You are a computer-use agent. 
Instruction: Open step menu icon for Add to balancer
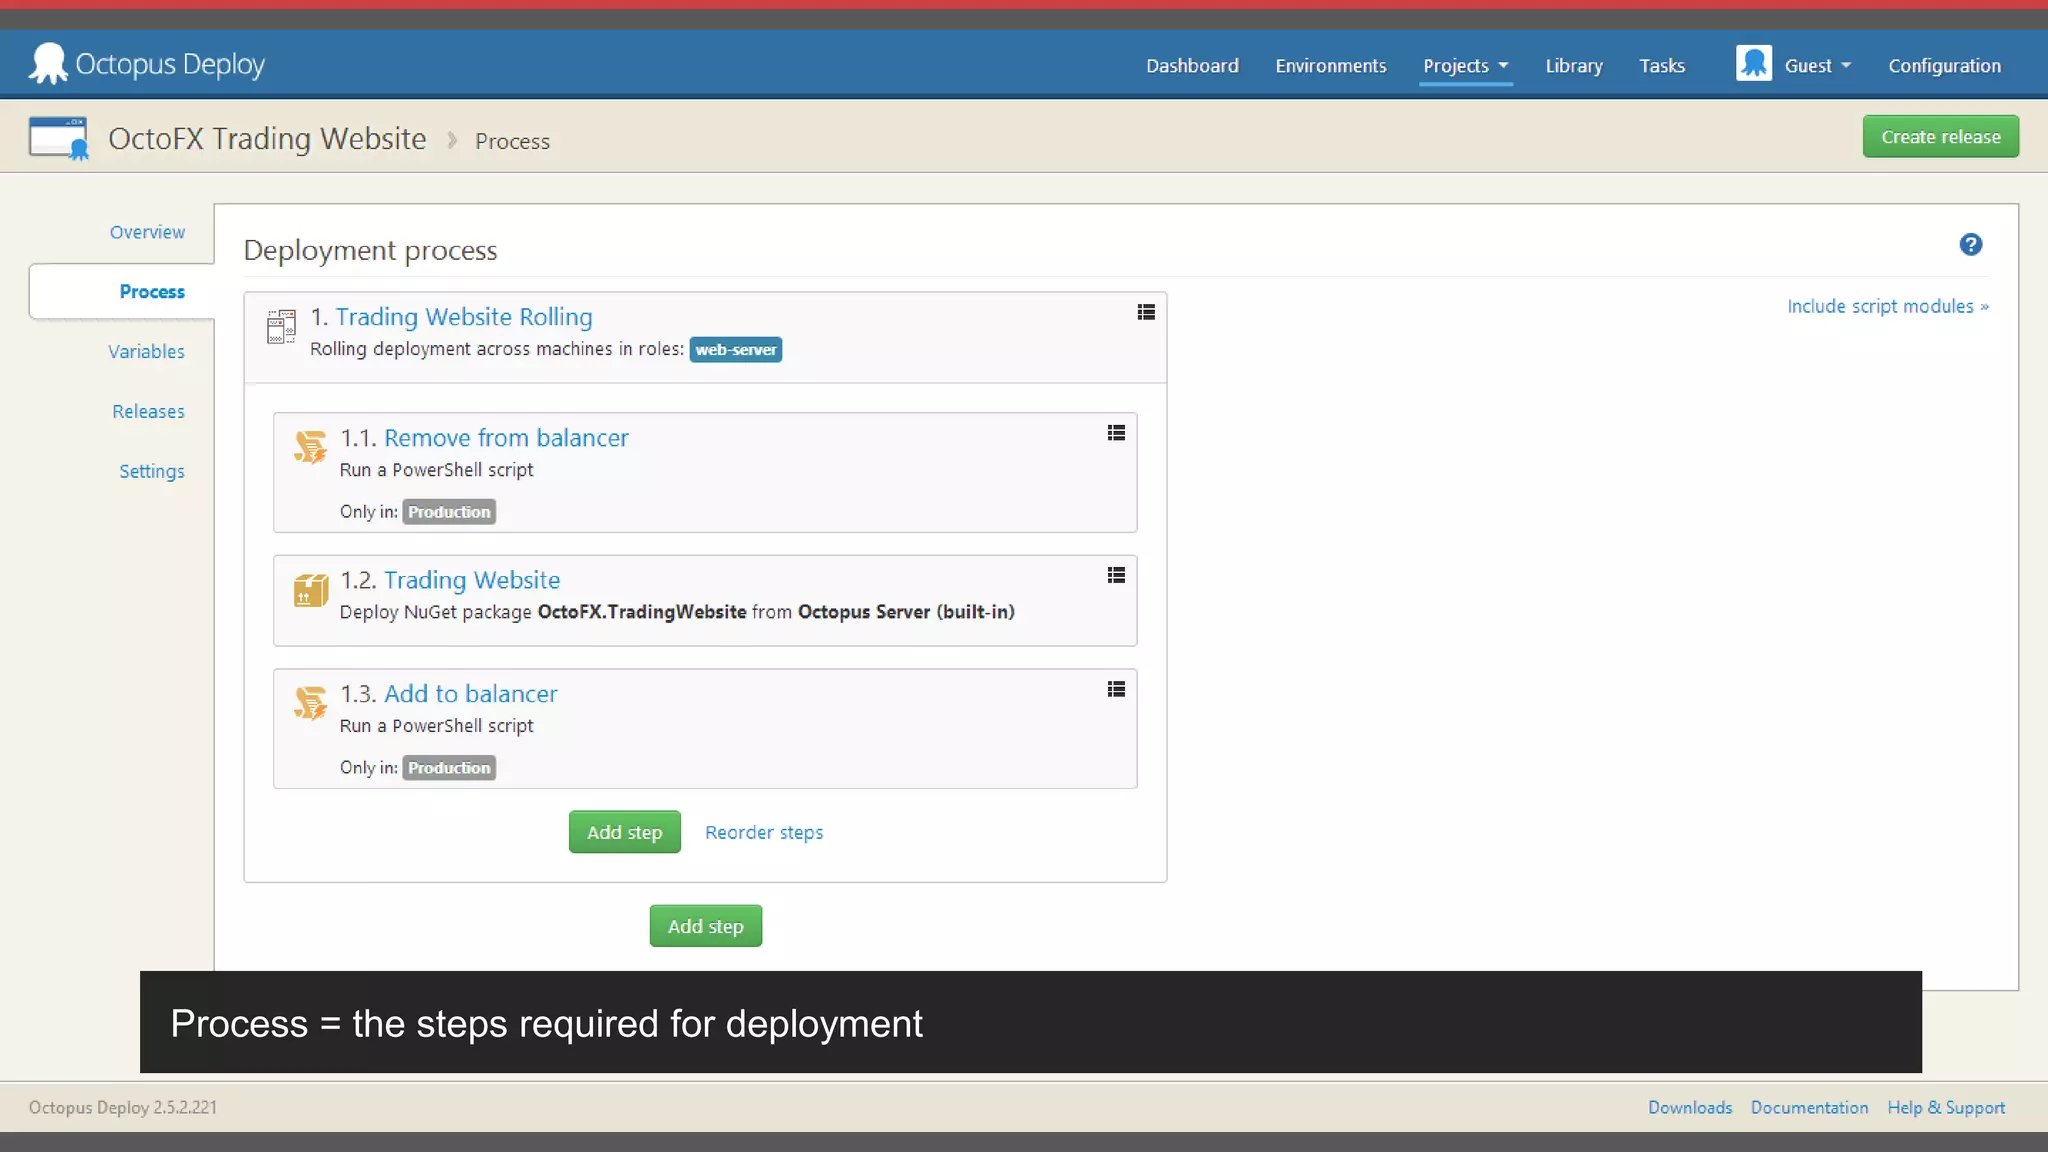pyautogui.click(x=1116, y=689)
